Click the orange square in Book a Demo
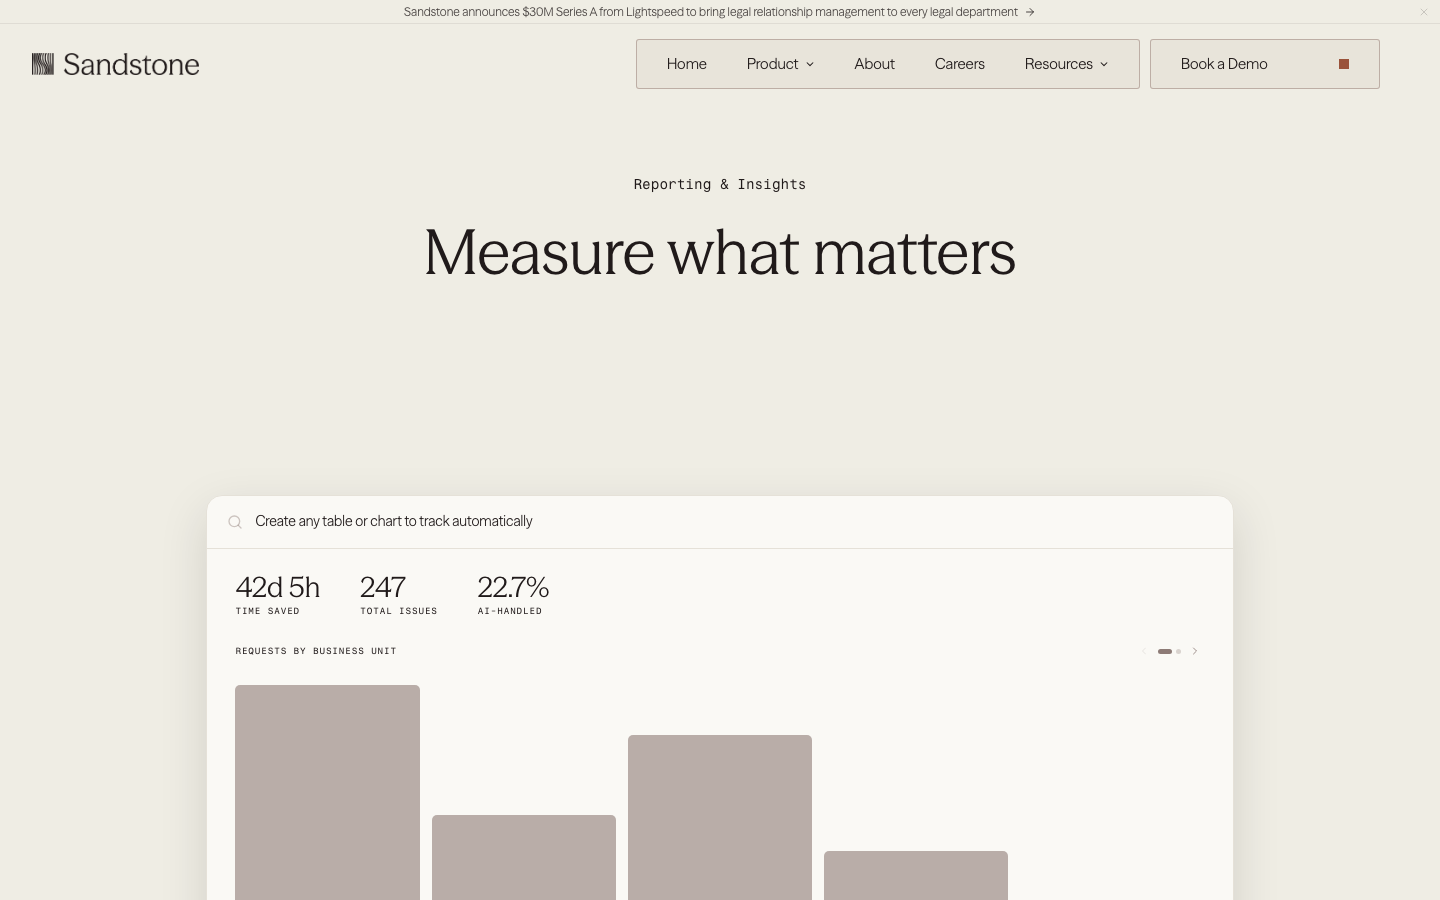1440x900 pixels. click(1344, 64)
